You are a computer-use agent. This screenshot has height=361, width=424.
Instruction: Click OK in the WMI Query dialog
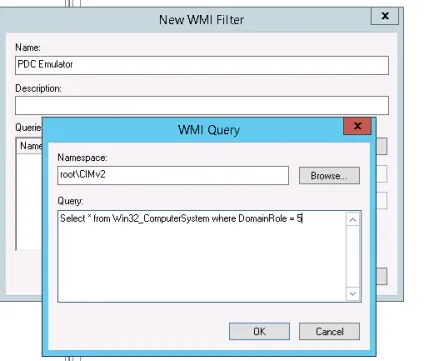(259, 331)
